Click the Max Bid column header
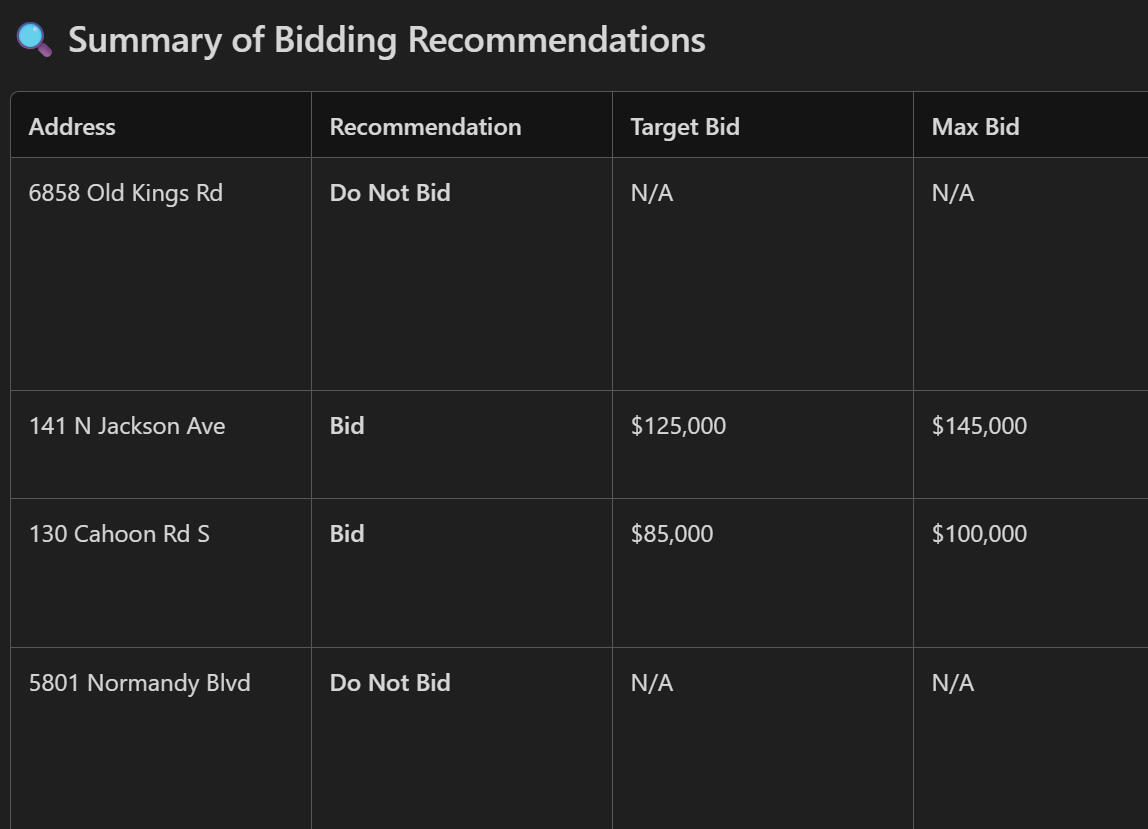 coord(975,127)
